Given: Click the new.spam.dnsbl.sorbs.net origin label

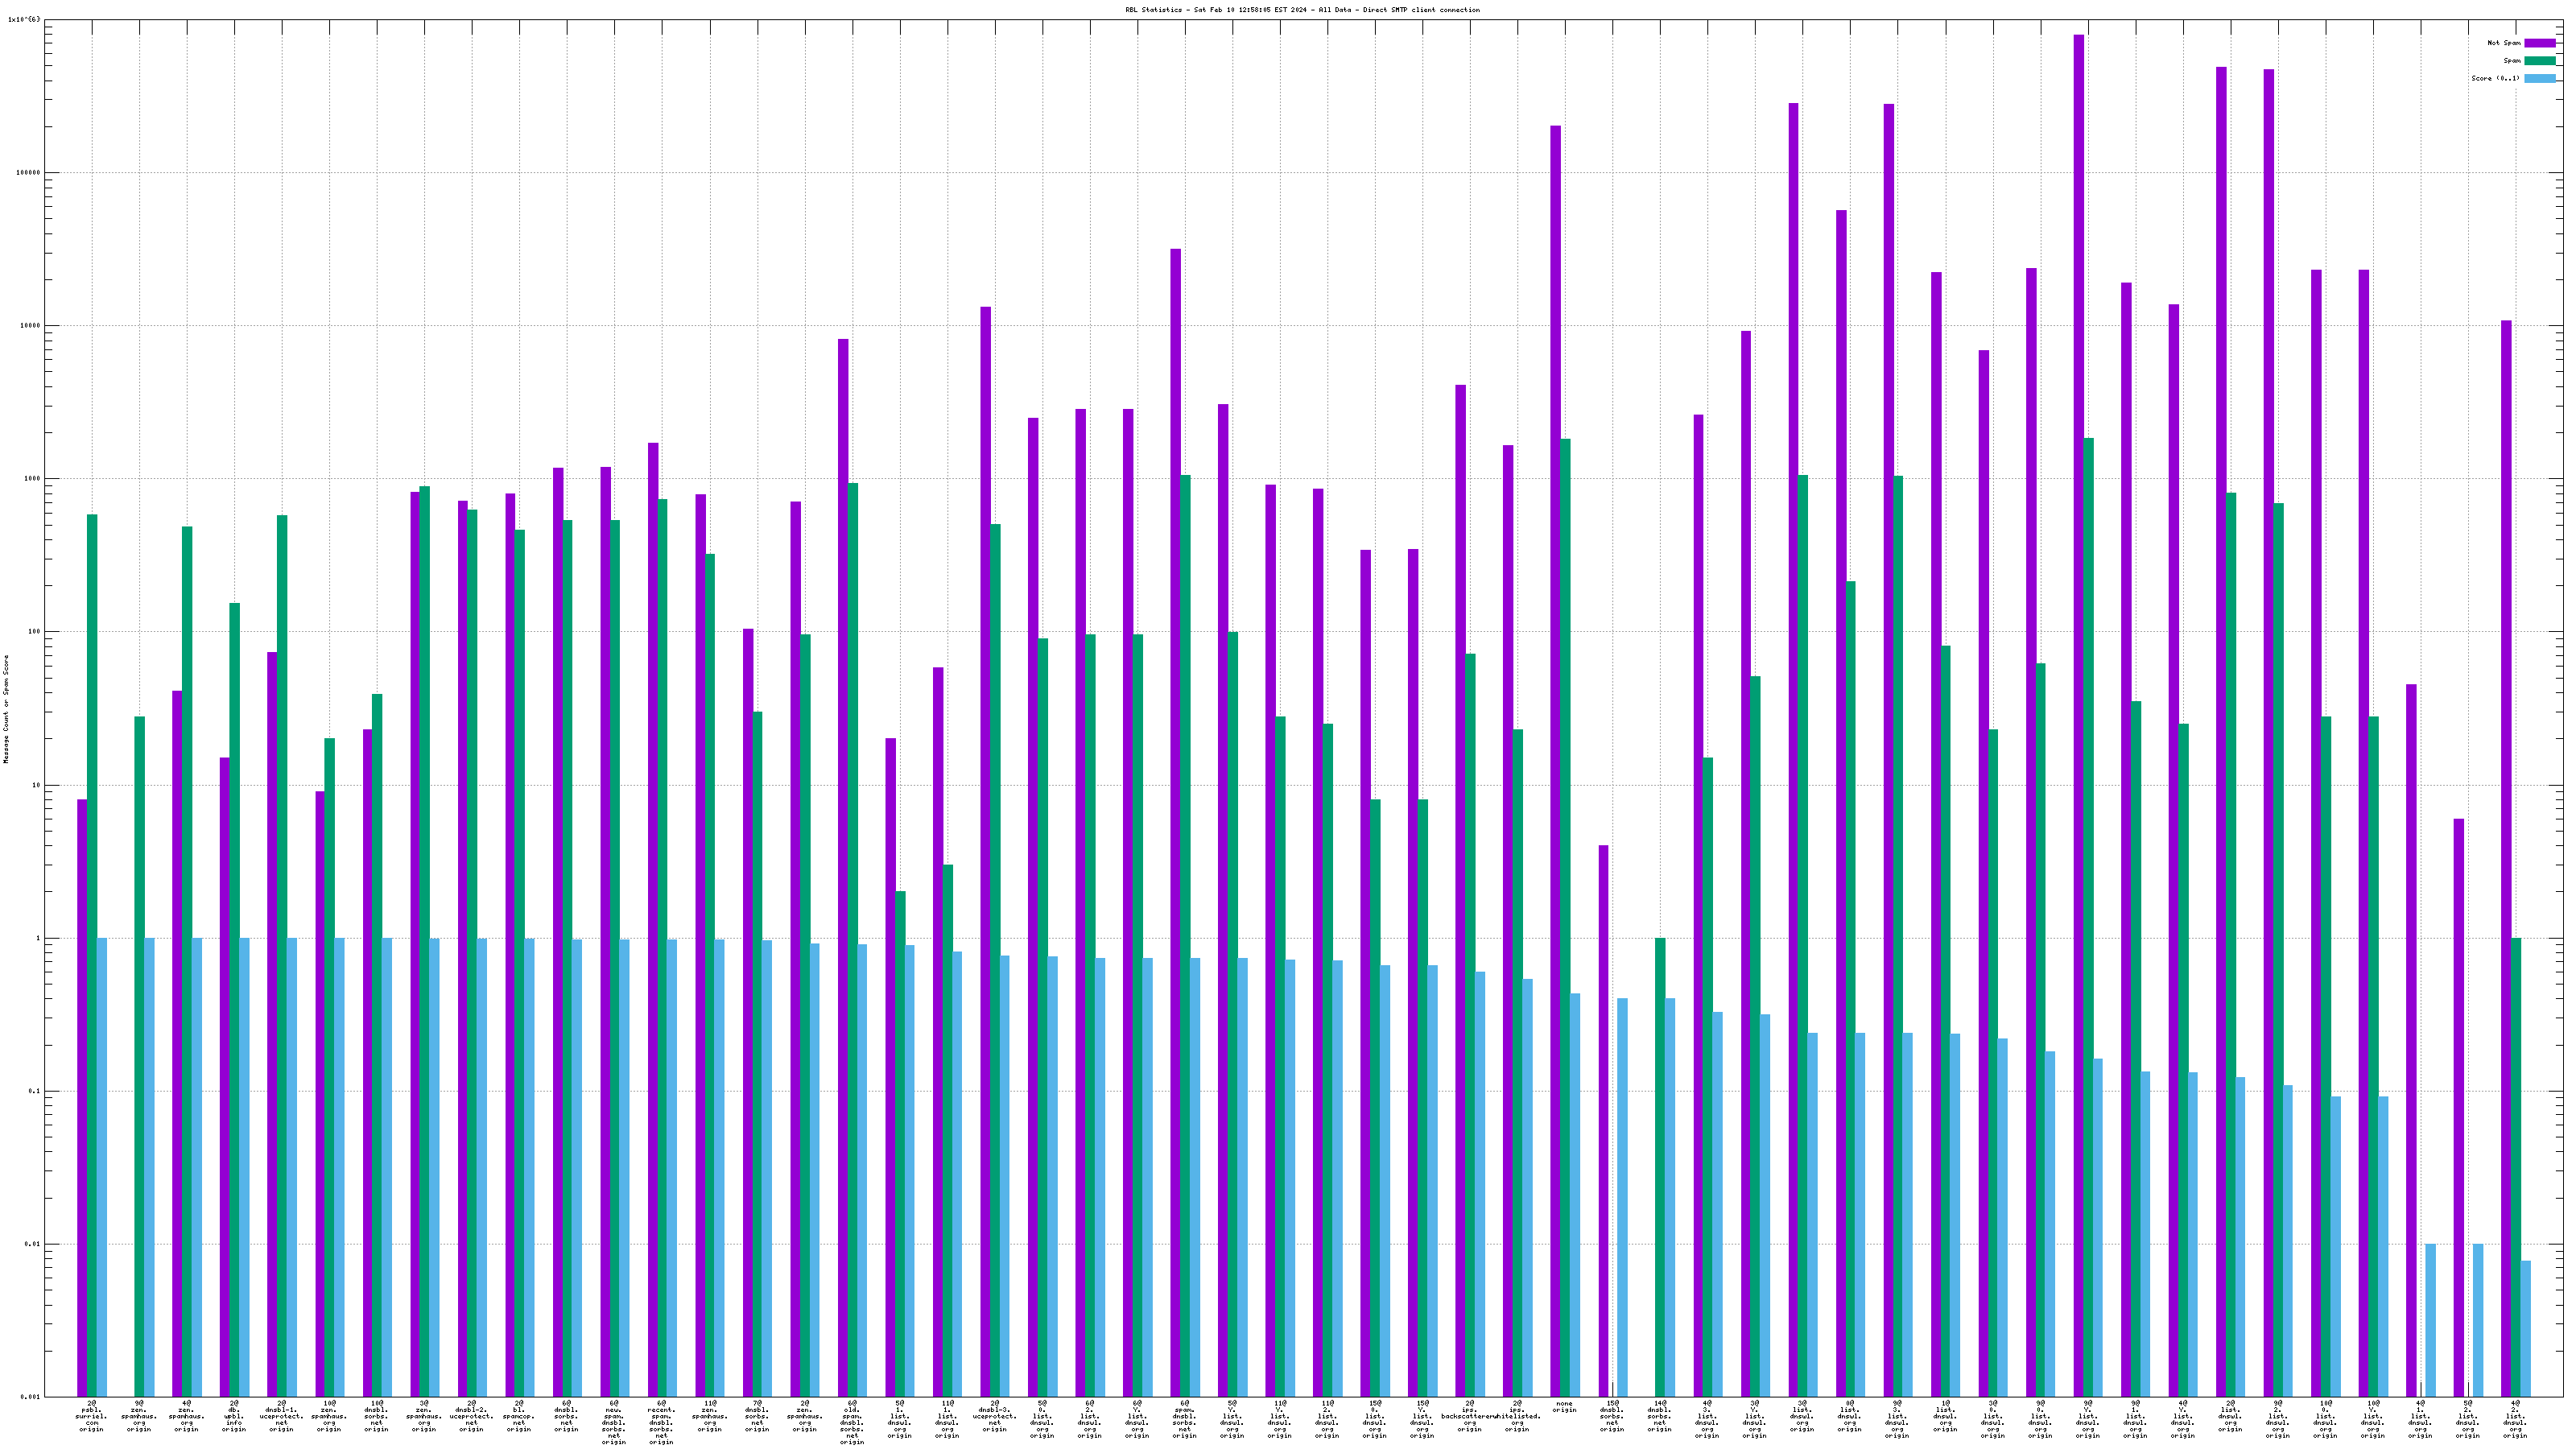Looking at the screenshot, I should point(614,1422).
